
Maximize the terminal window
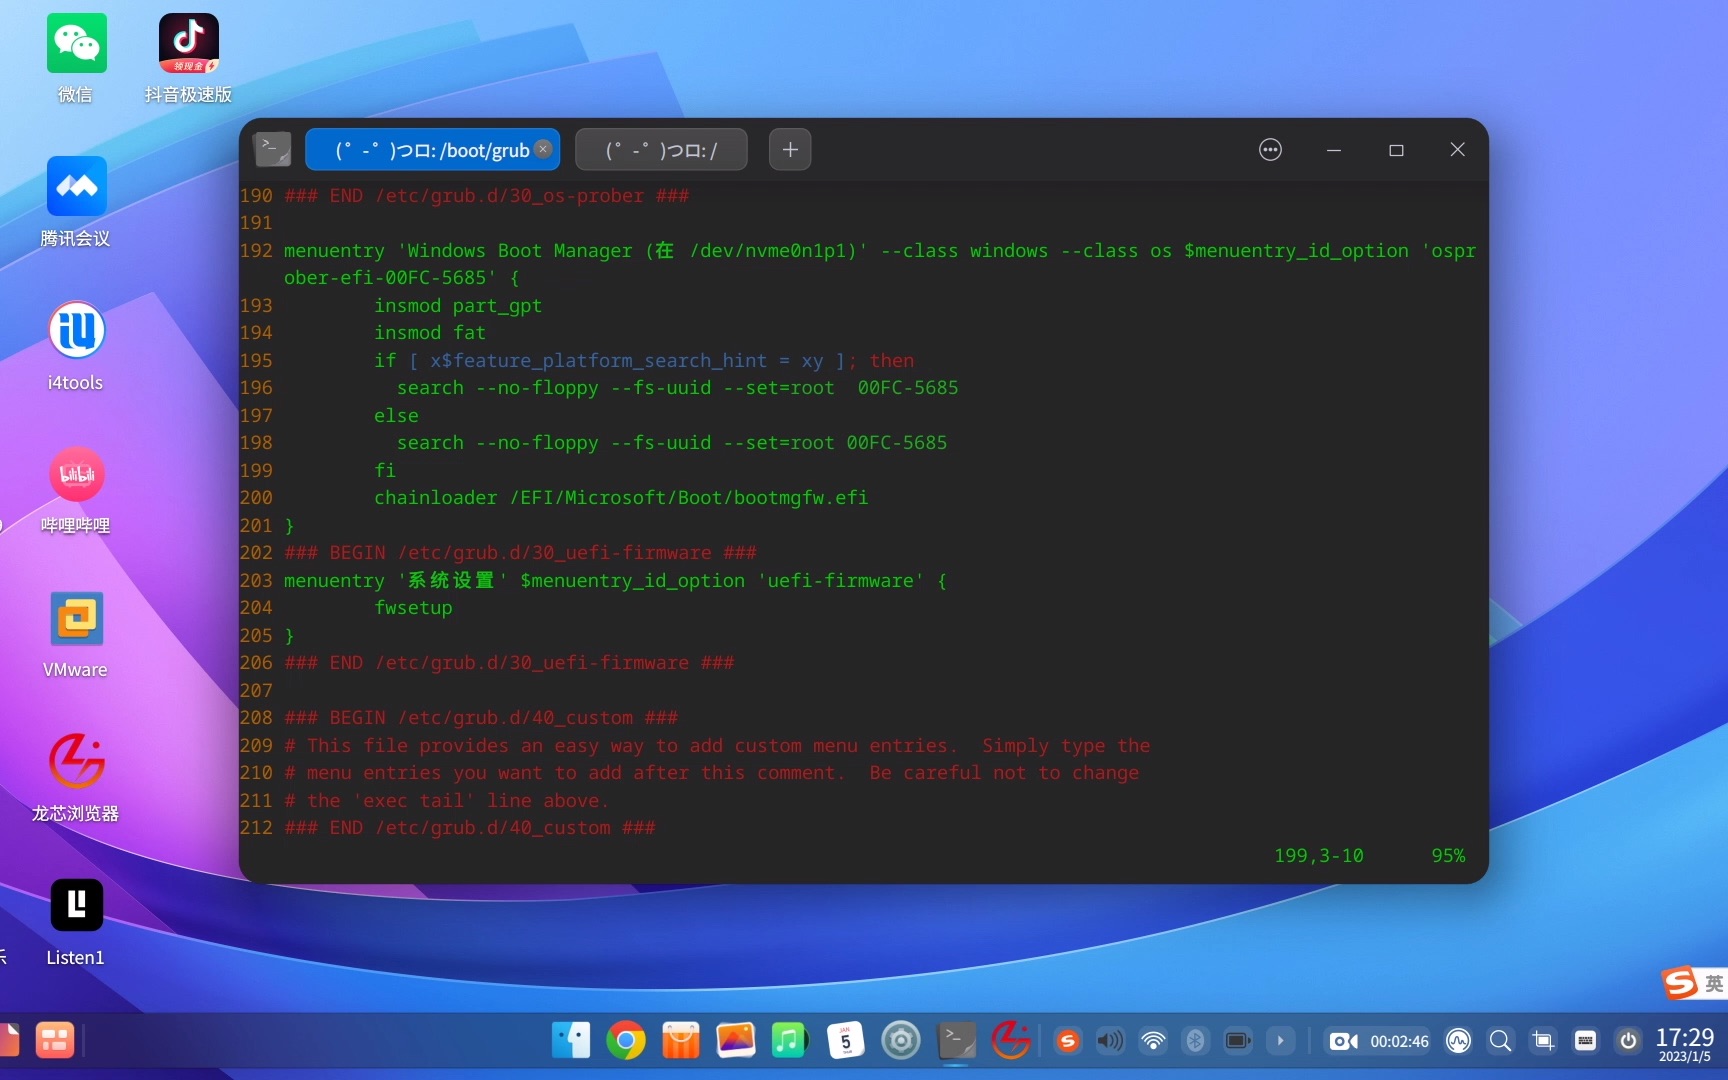pos(1396,150)
